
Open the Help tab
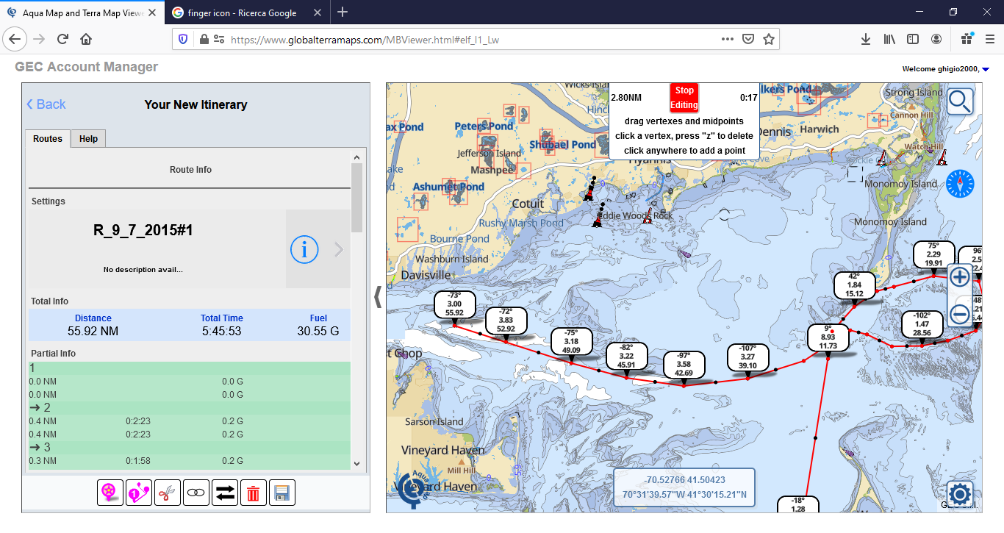[x=88, y=138]
